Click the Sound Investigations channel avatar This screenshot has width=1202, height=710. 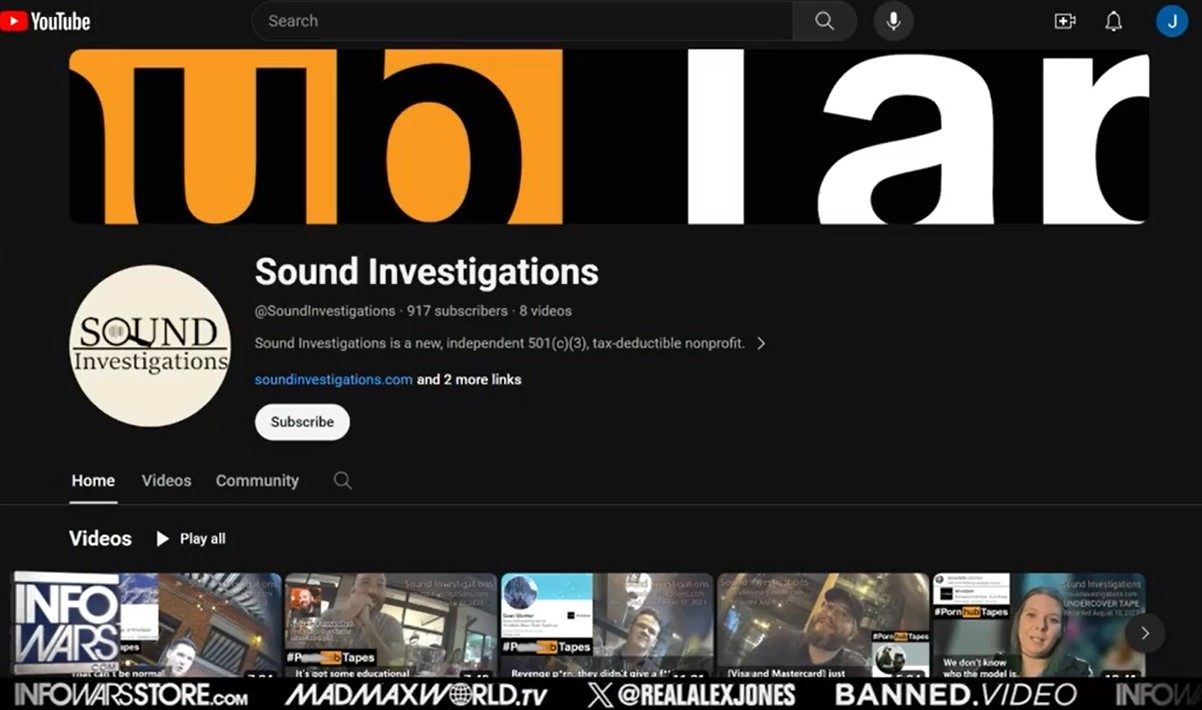[x=150, y=346]
